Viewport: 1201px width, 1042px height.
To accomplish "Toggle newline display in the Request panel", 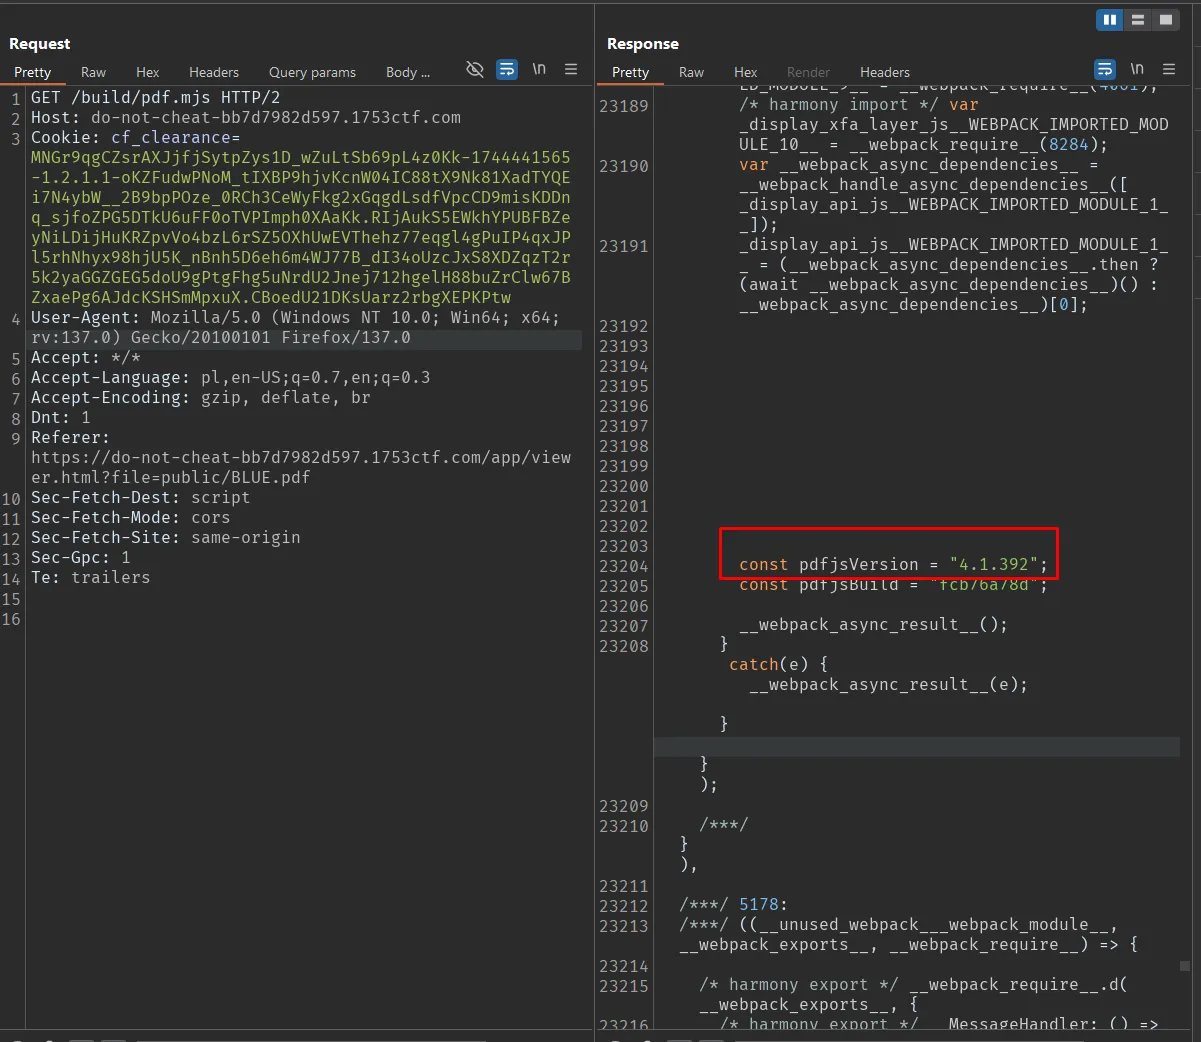I will [x=539, y=69].
